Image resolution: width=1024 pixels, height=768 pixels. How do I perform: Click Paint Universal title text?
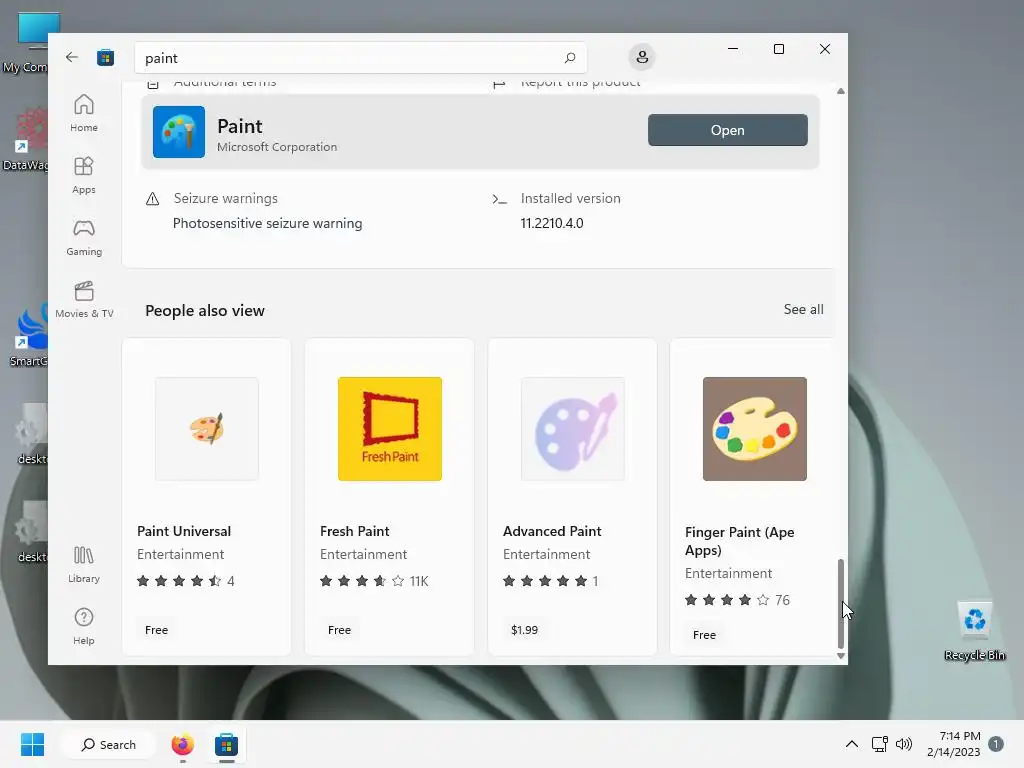184,531
